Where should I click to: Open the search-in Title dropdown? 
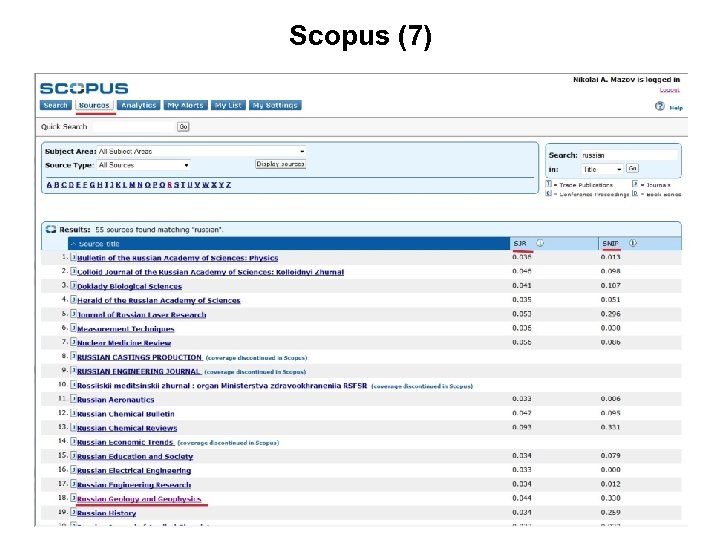pyautogui.click(x=602, y=169)
